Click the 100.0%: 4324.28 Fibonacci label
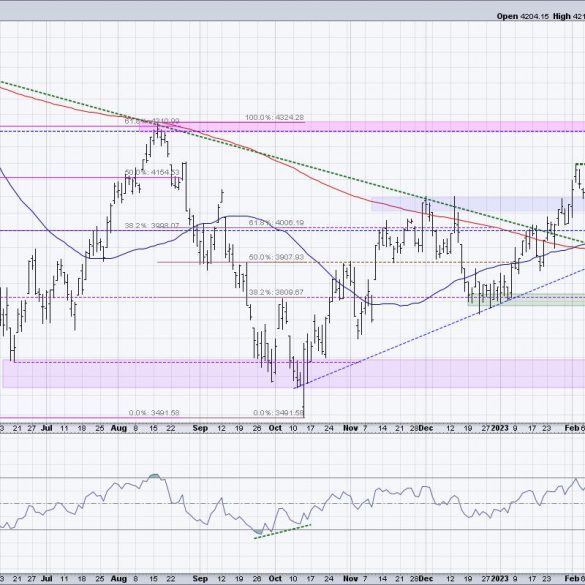This screenshot has width=585, height=585. (x=274, y=118)
